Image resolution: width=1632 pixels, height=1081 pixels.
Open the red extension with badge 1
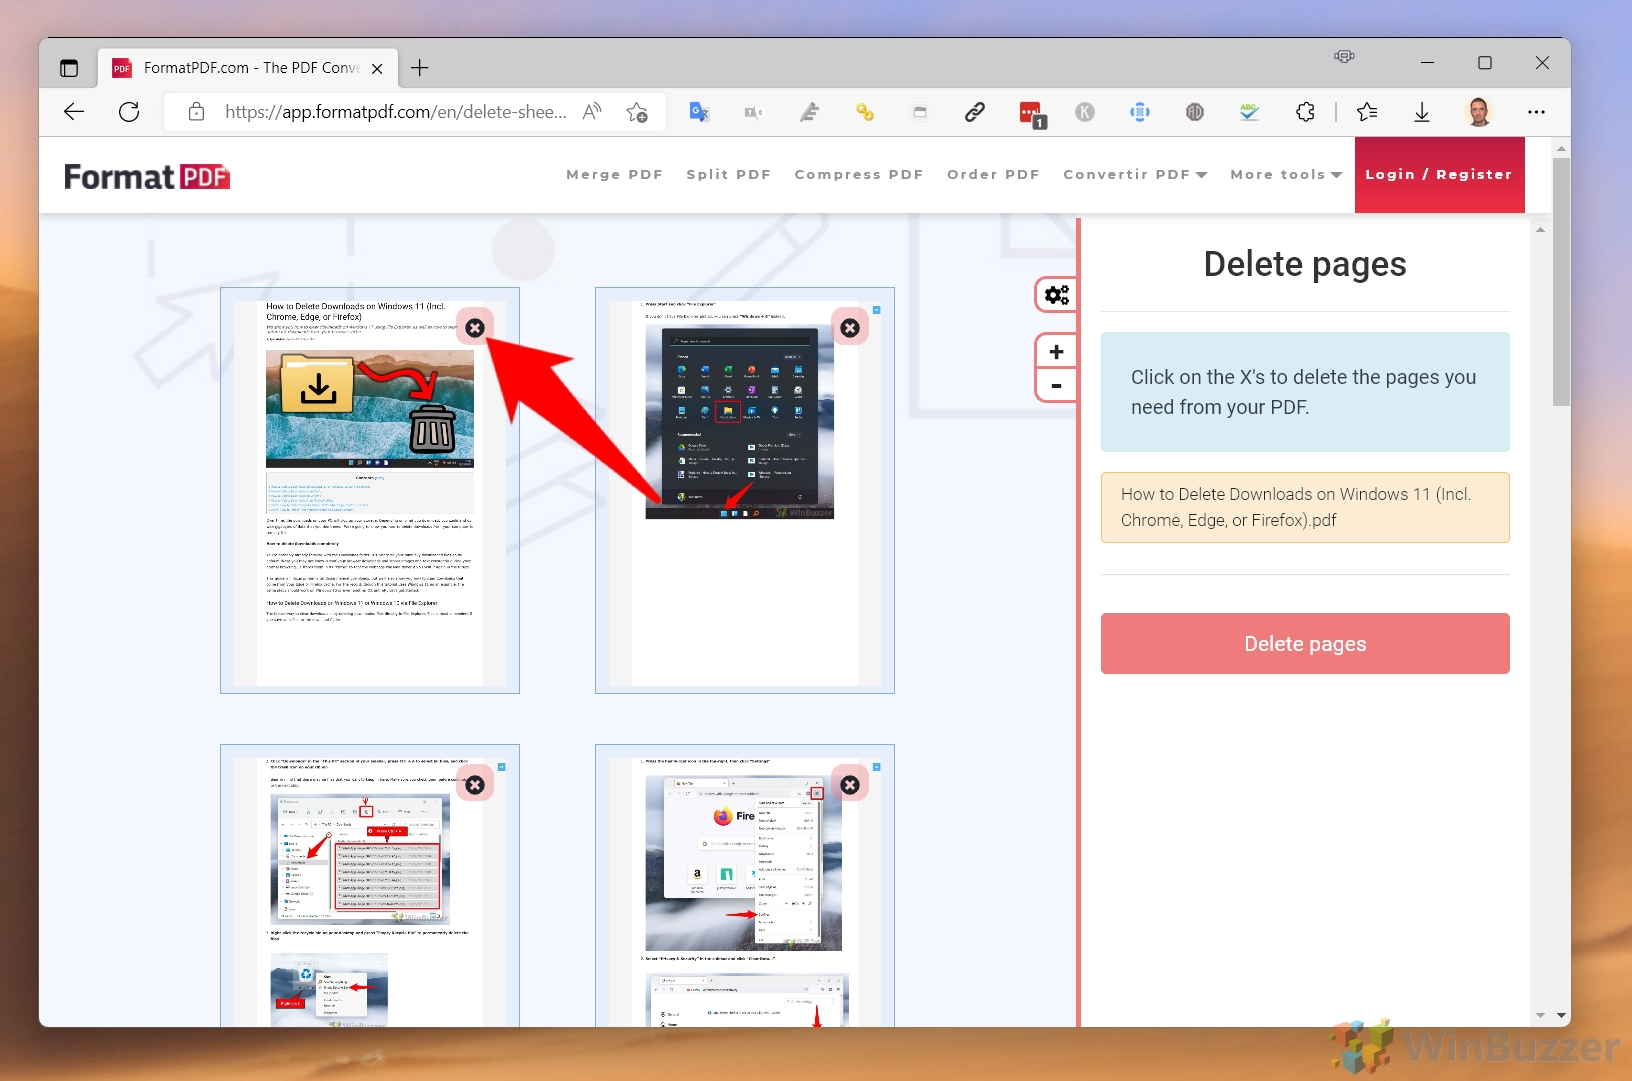coord(1031,113)
